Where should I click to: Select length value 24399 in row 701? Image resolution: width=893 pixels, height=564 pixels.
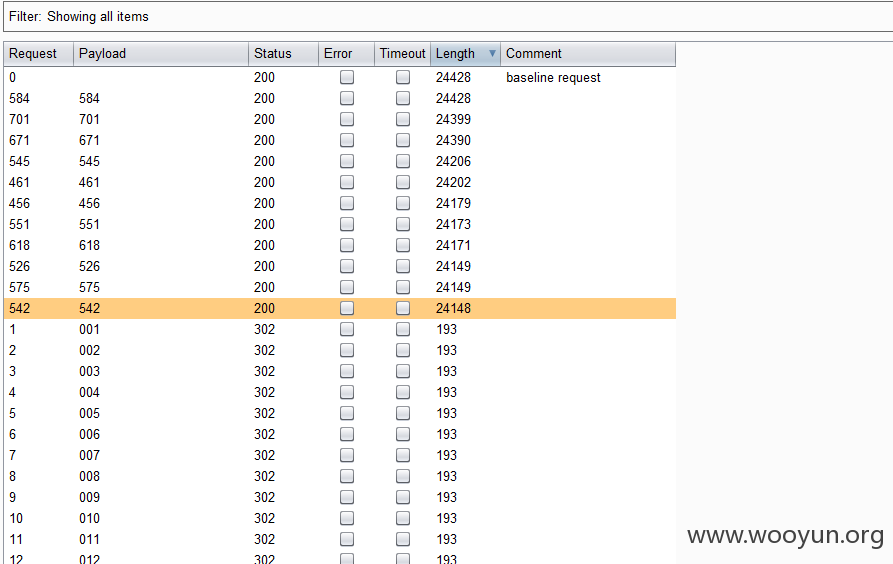[x=453, y=119]
